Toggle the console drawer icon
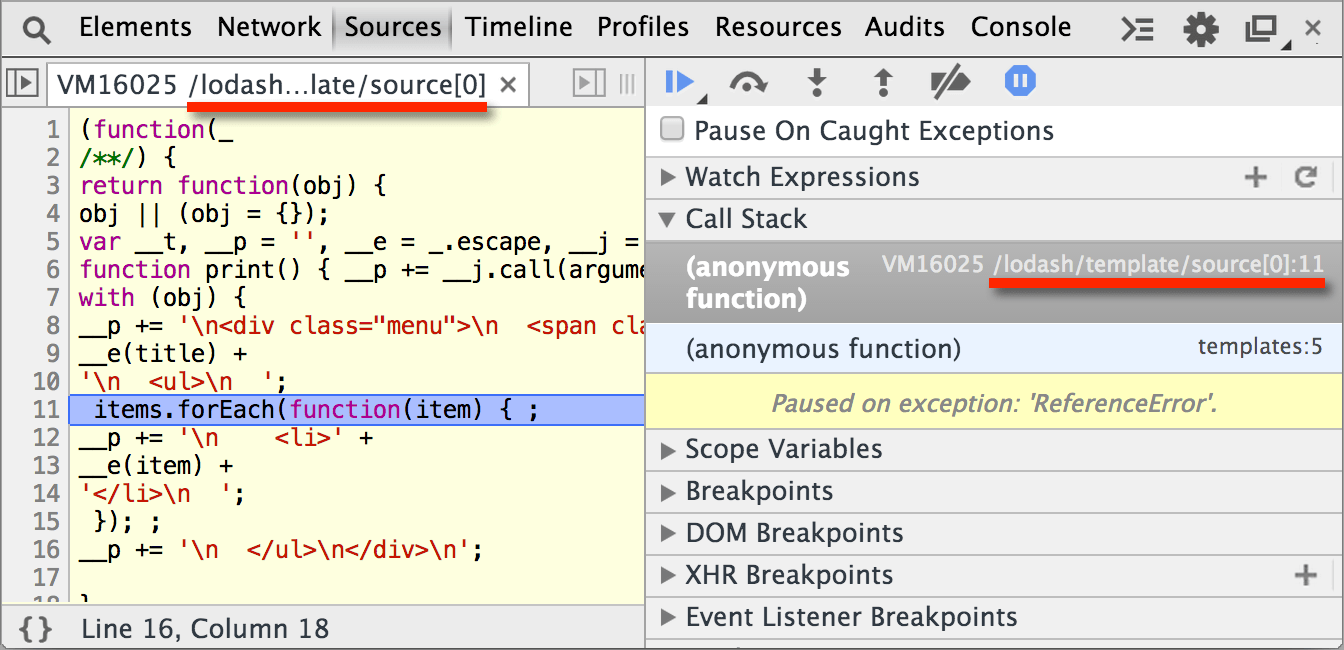The width and height of the screenshot is (1344, 650). [x=1138, y=29]
